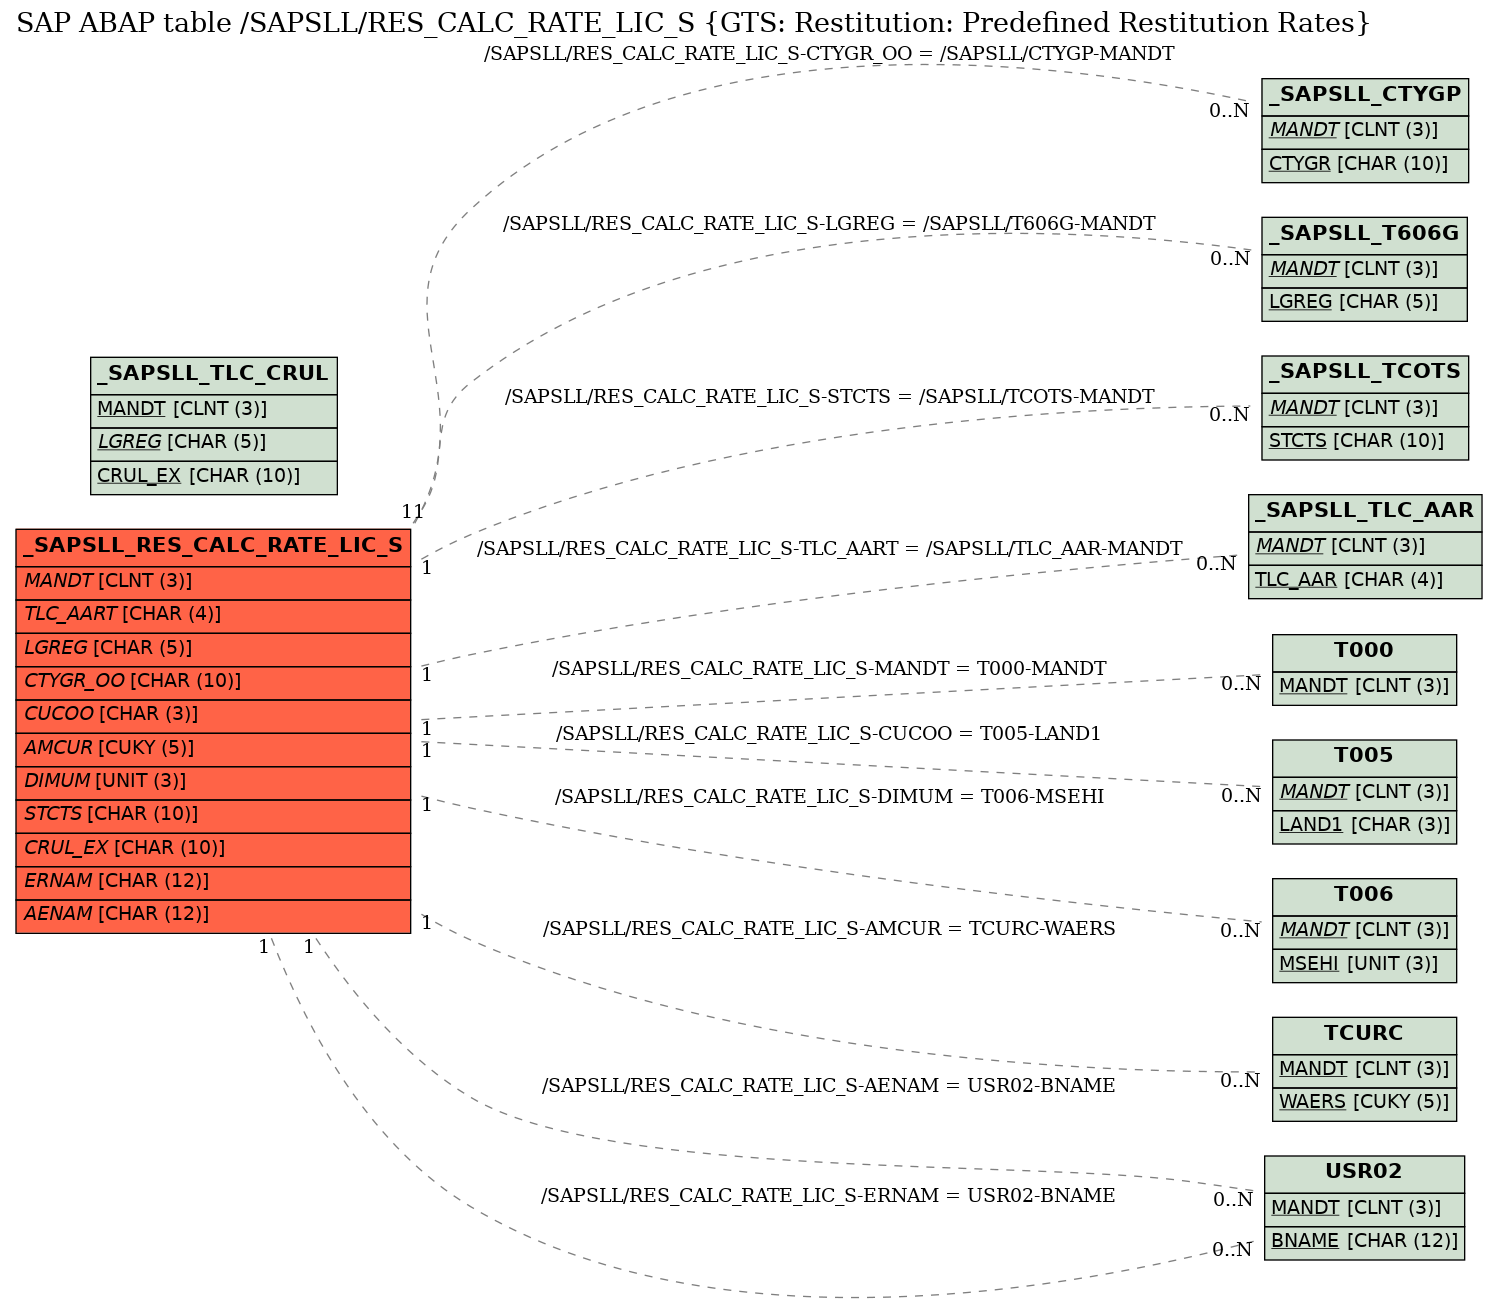Click MANDT [CLNT (3)] in TCURC
This screenshot has height=1303, width=1497.
[1364, 1070]
